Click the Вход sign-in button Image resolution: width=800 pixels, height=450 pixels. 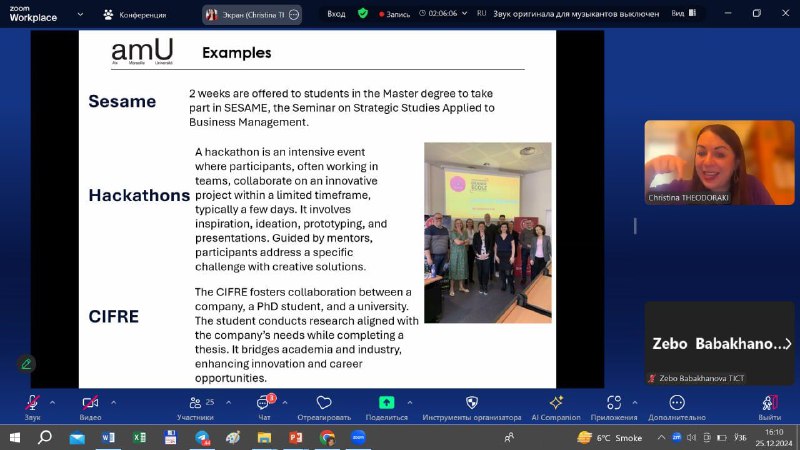(x=336, y=14)
